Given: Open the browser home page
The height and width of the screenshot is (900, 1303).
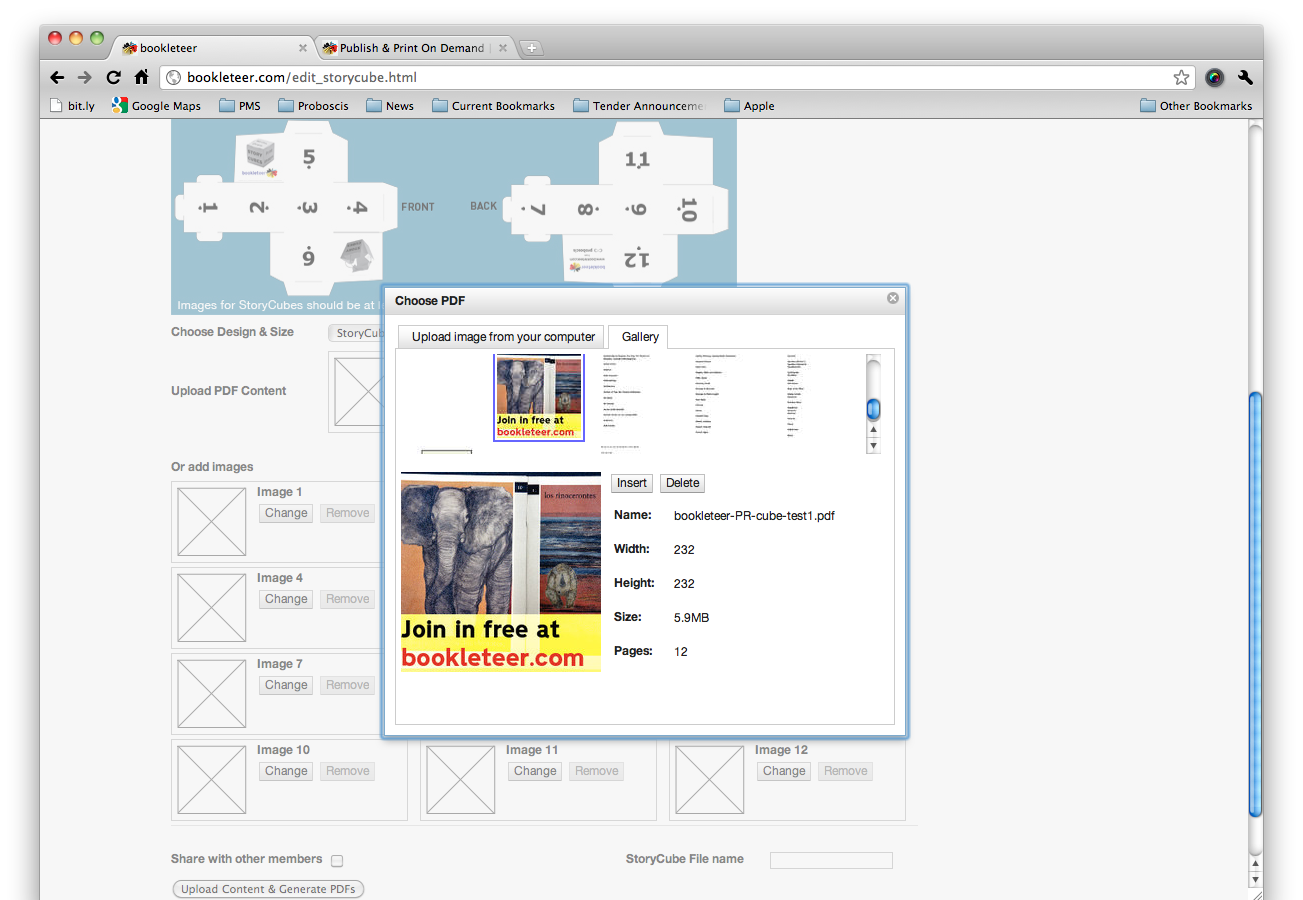Looking at the screenshot, I should tap(141, 77).
